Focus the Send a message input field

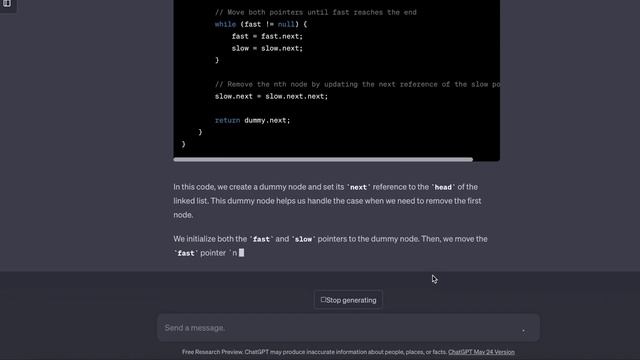point(348,328)
